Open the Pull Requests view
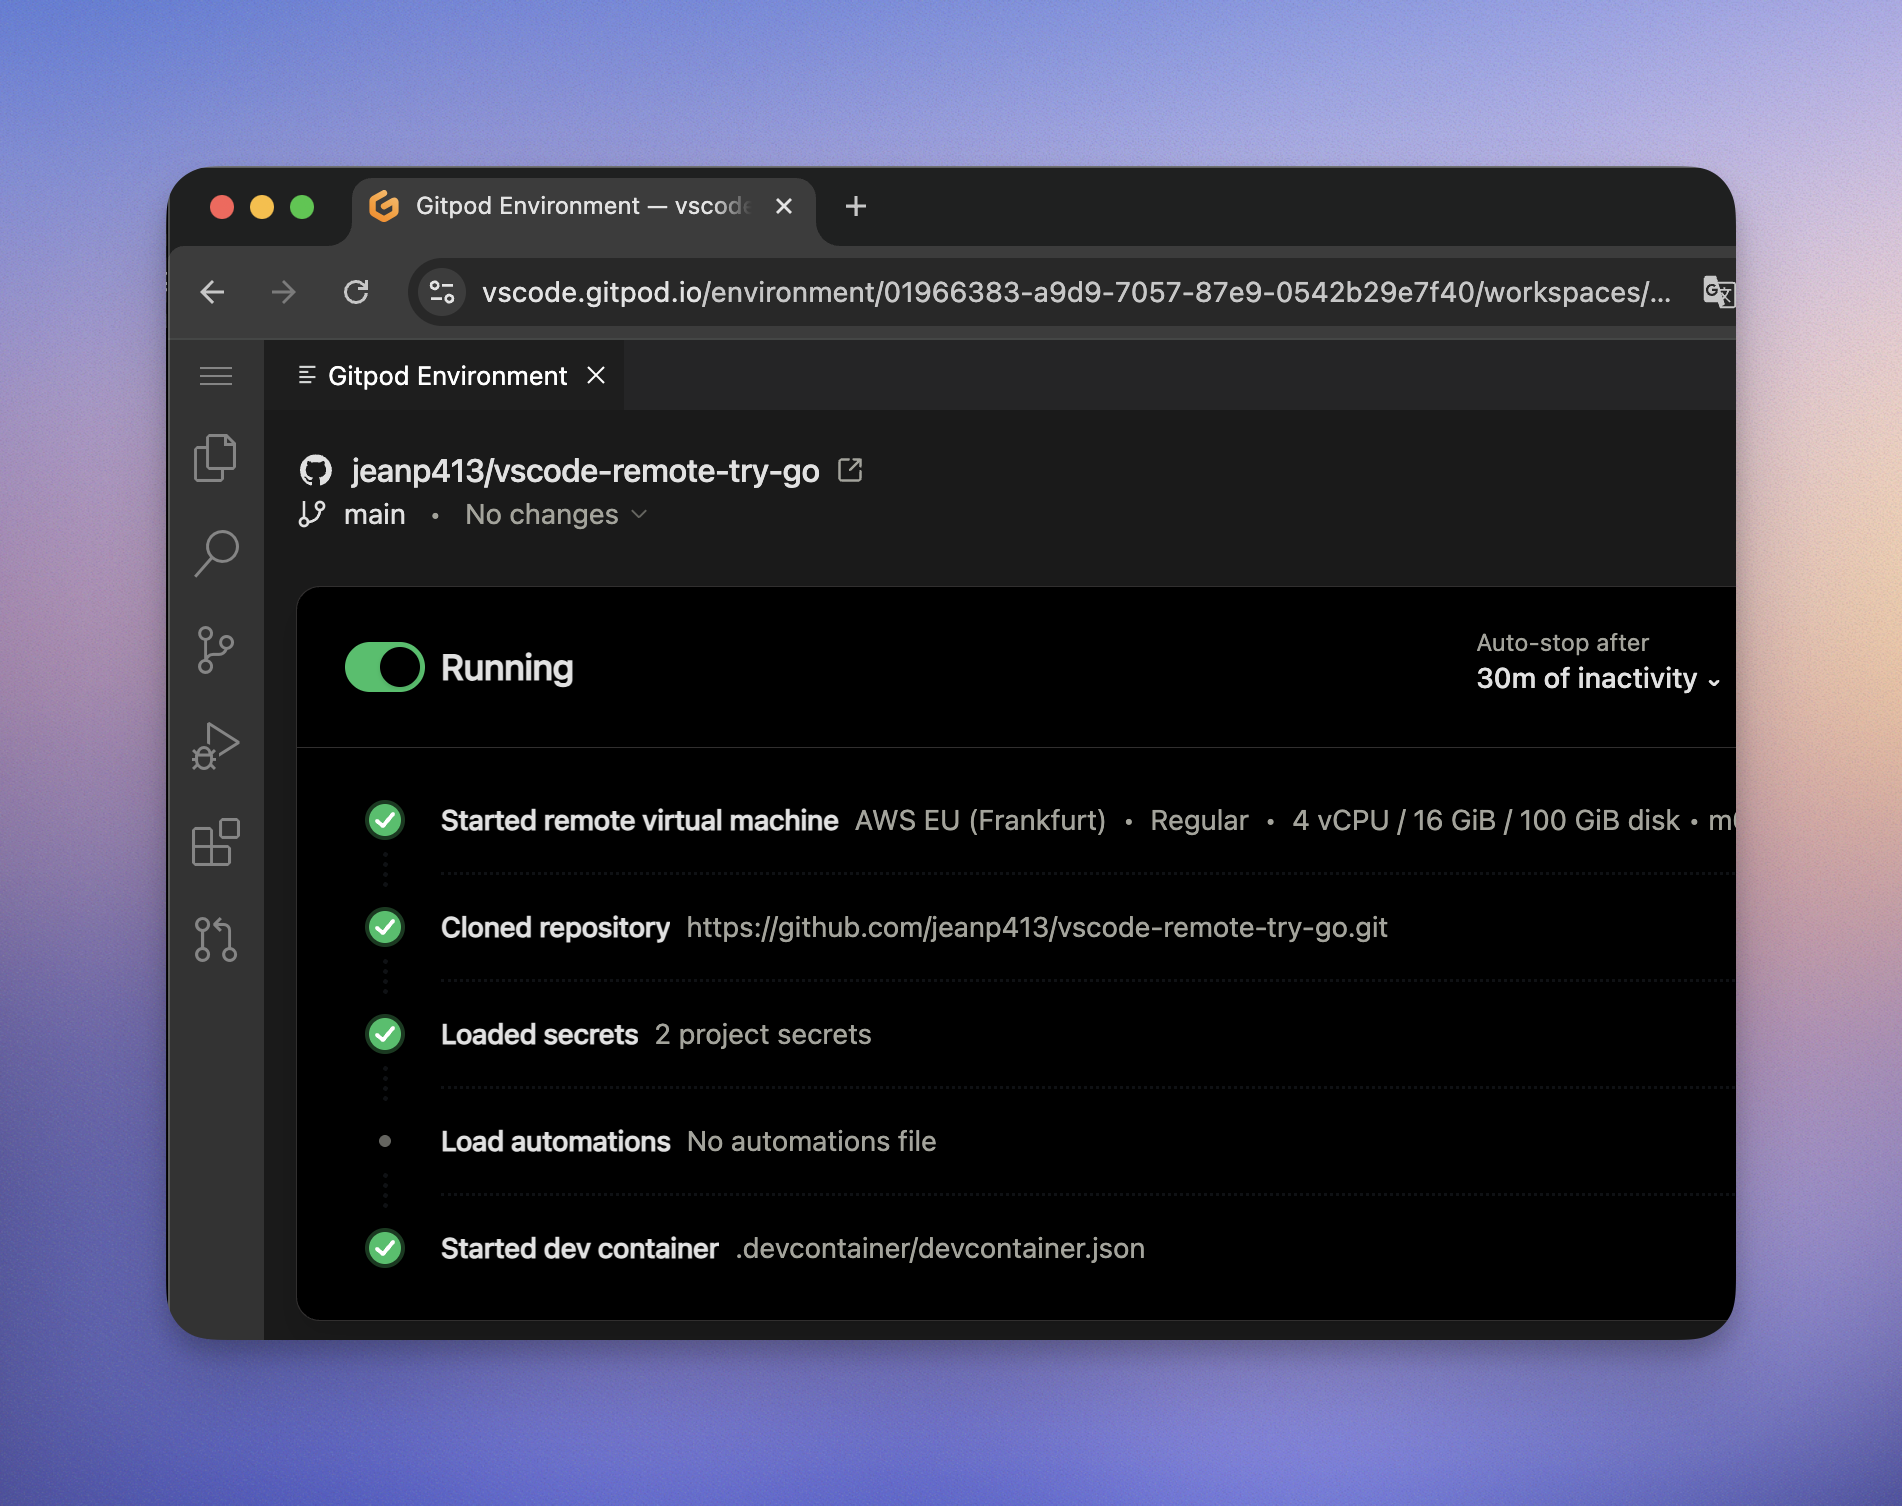 click(216, 939)
